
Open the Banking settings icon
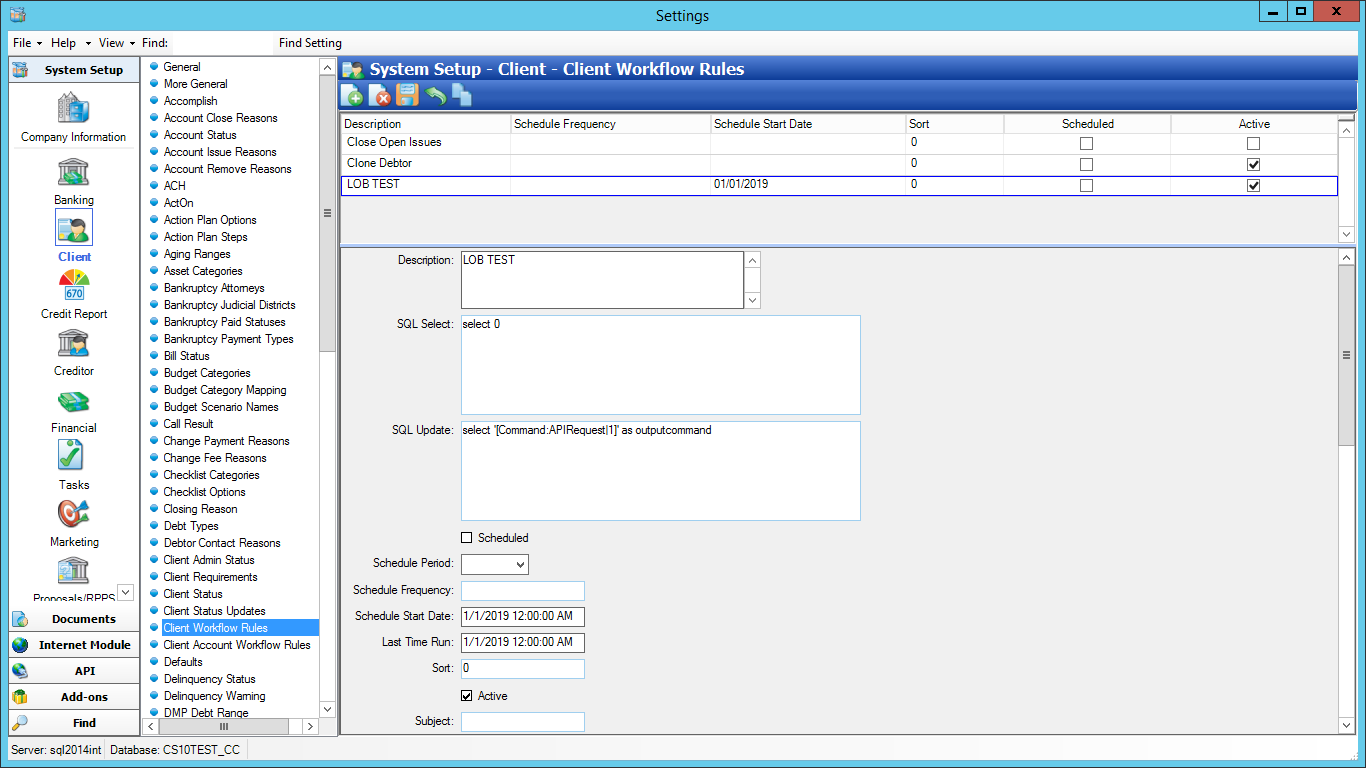click(74, 172)
